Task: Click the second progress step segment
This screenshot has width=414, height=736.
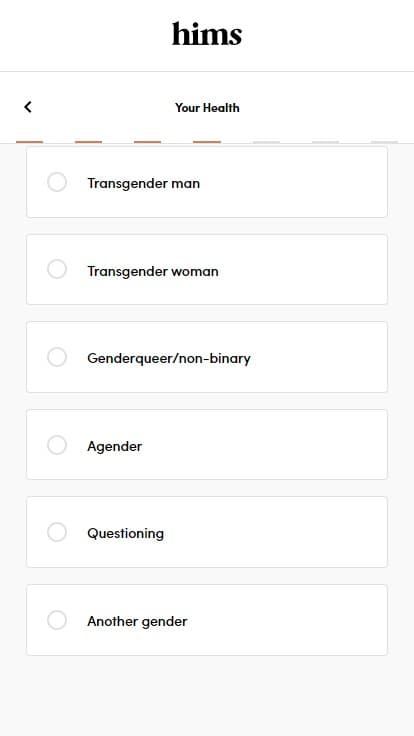Action: [88, 142]
